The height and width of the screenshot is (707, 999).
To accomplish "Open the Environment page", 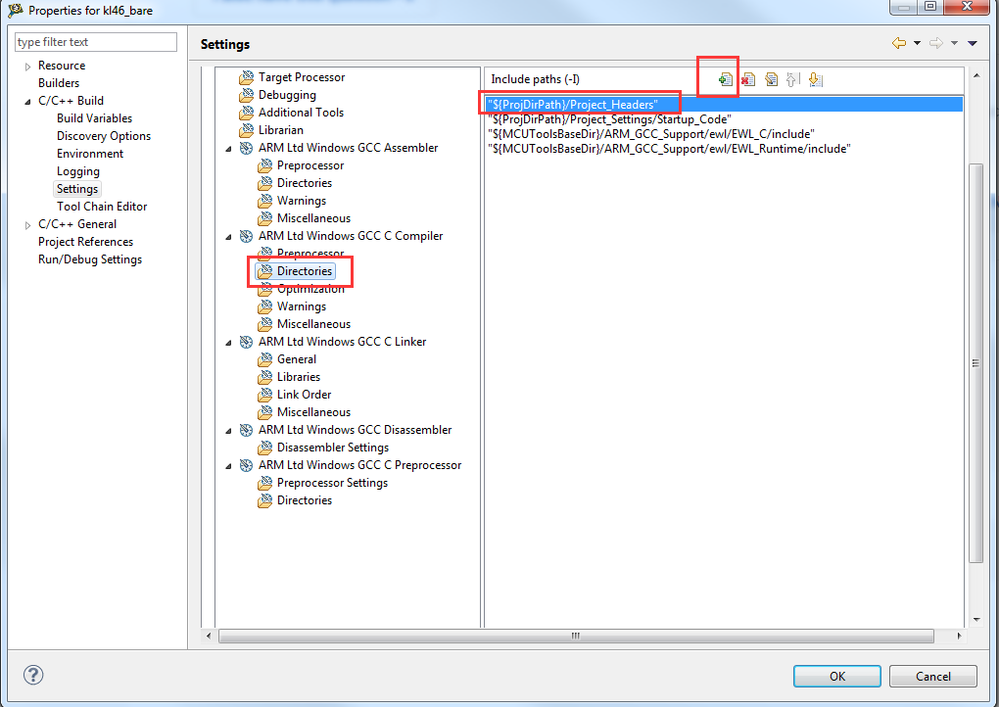I will tap(90, 154).
